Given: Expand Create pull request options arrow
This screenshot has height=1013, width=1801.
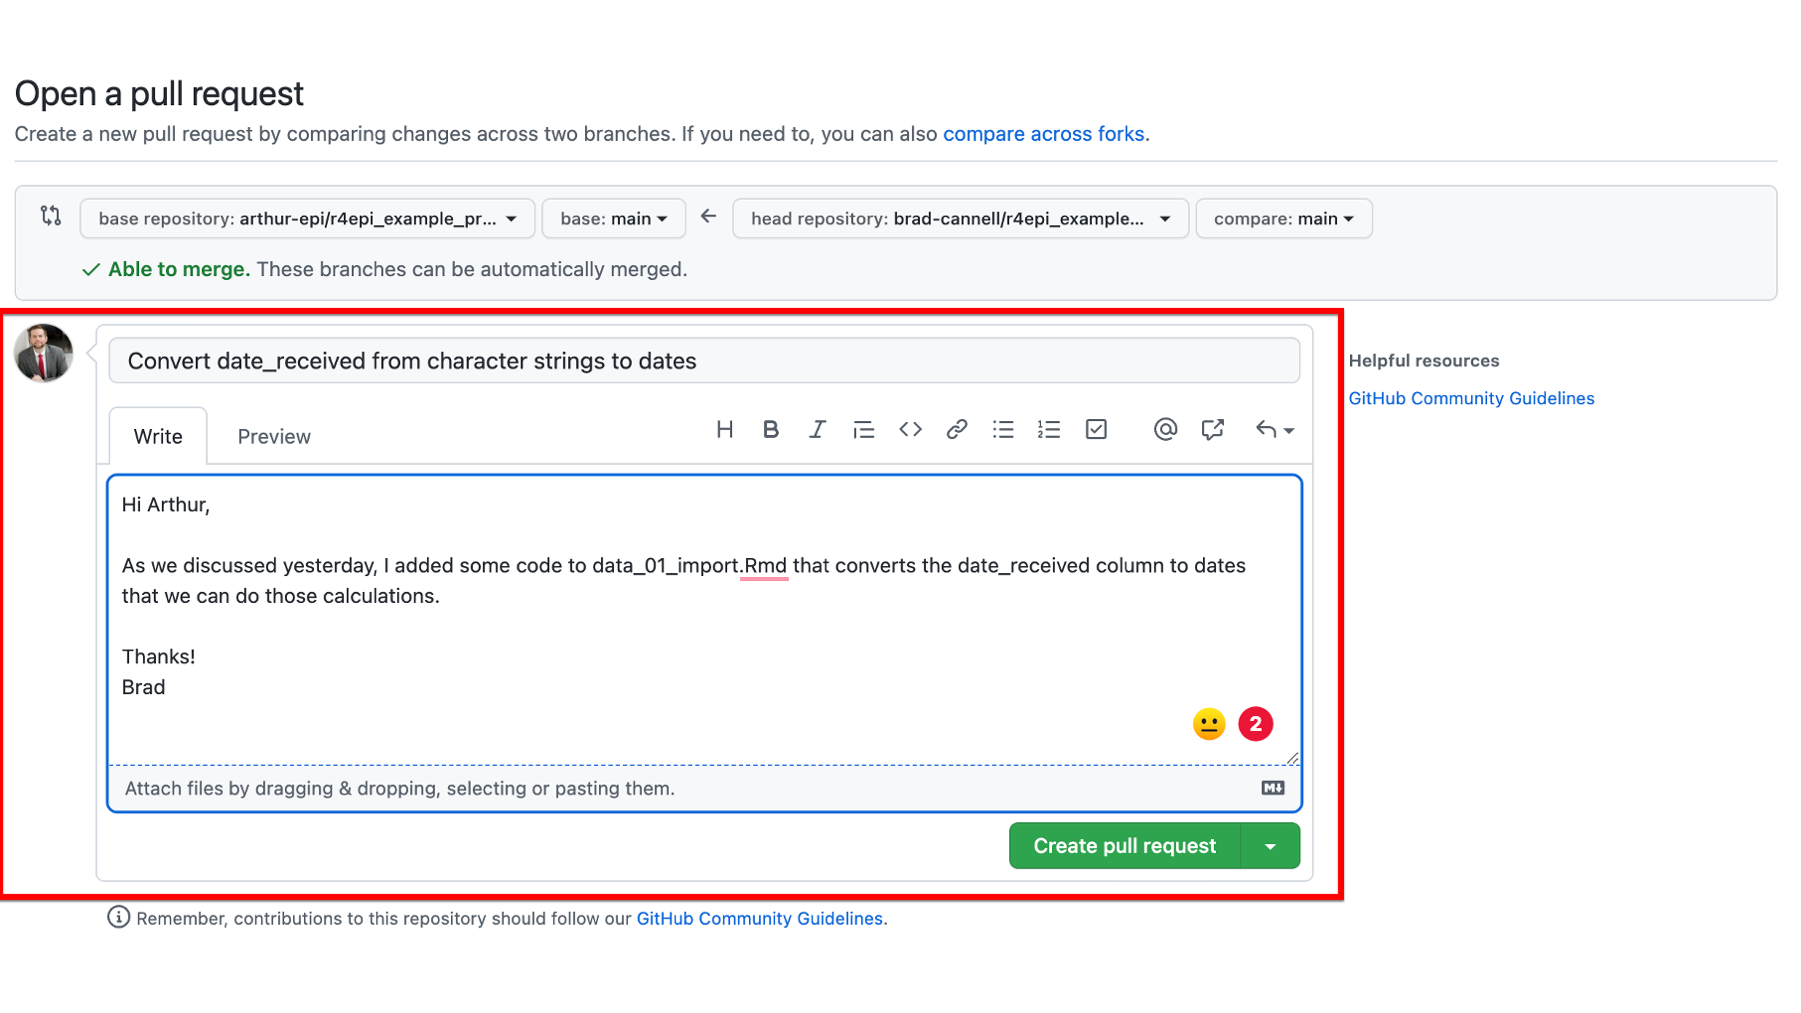Looking at the screenshot, I should click(x=1270, y=846).
